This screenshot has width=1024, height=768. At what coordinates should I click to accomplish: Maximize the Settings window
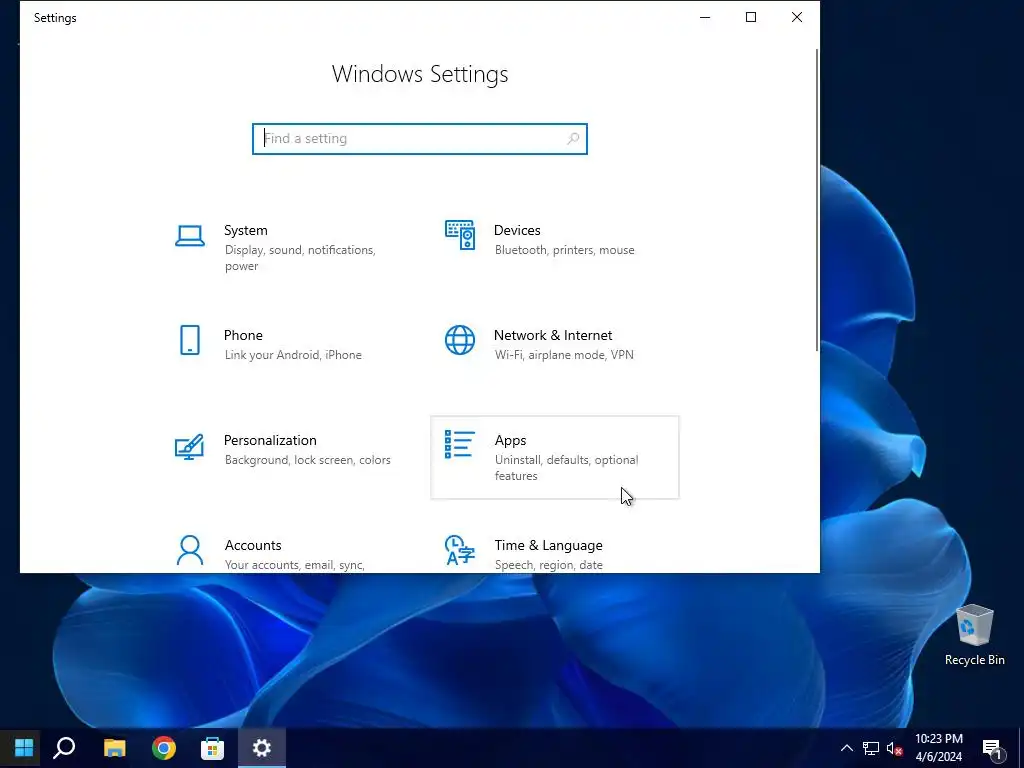(x=751, y=18)
